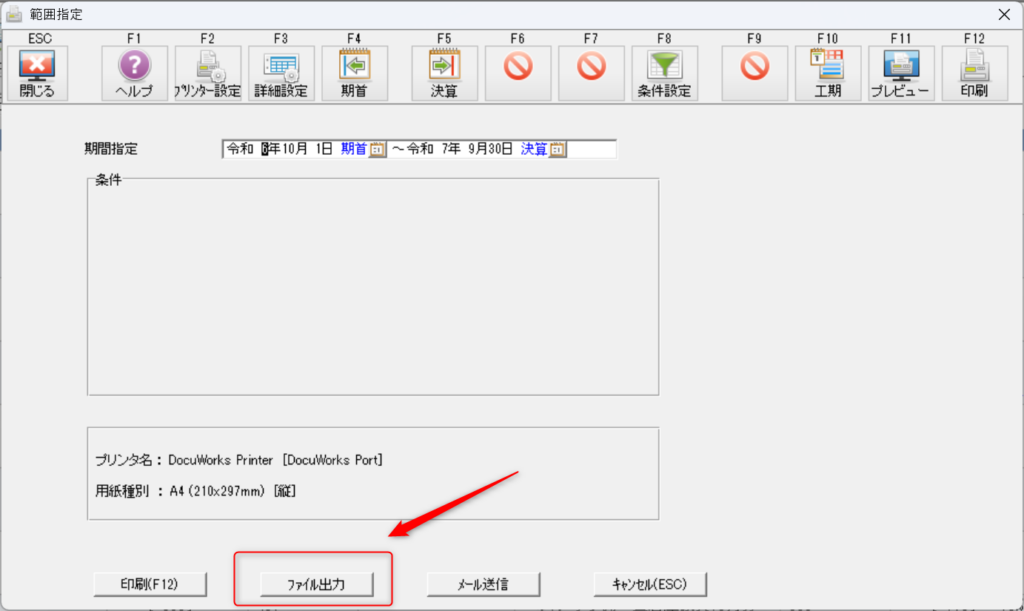Show プレビュー using the F11 monitor icon

(901, 73)
